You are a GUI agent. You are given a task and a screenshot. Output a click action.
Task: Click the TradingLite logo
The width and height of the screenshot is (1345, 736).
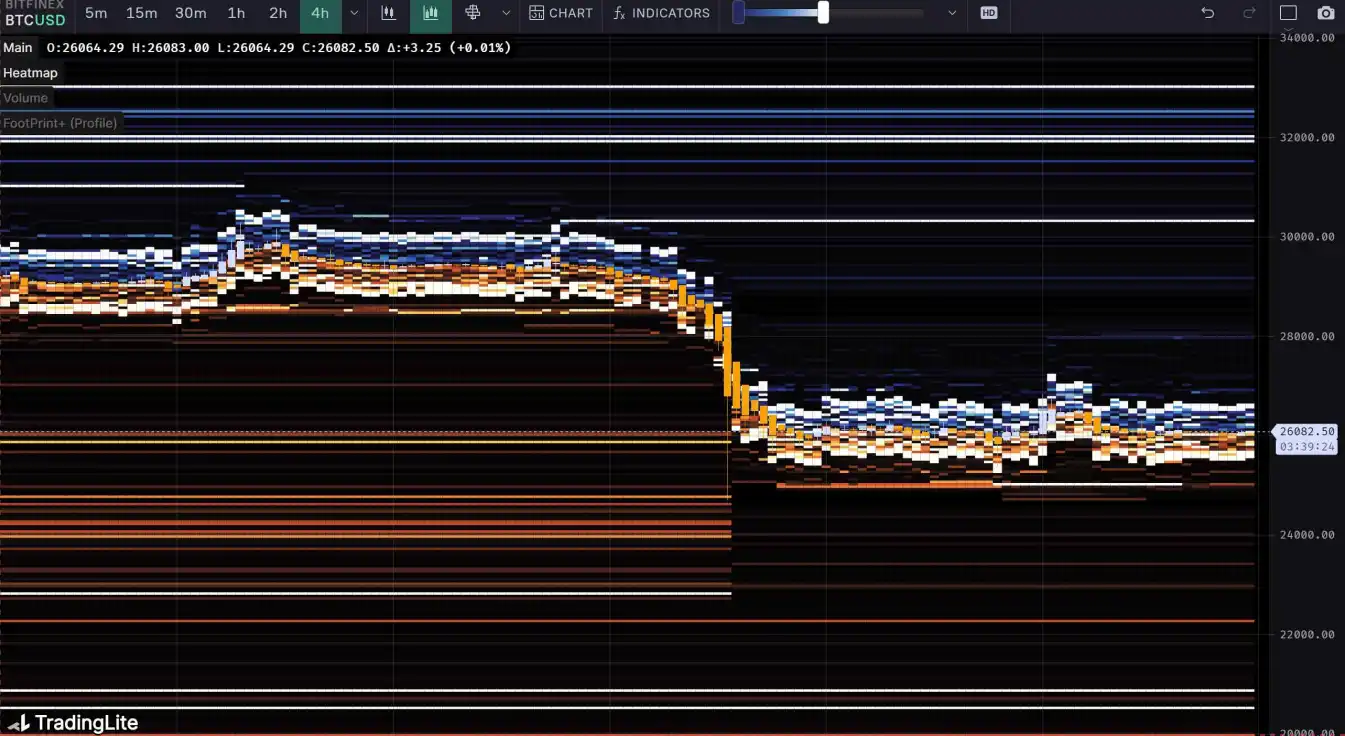[74, 722]
